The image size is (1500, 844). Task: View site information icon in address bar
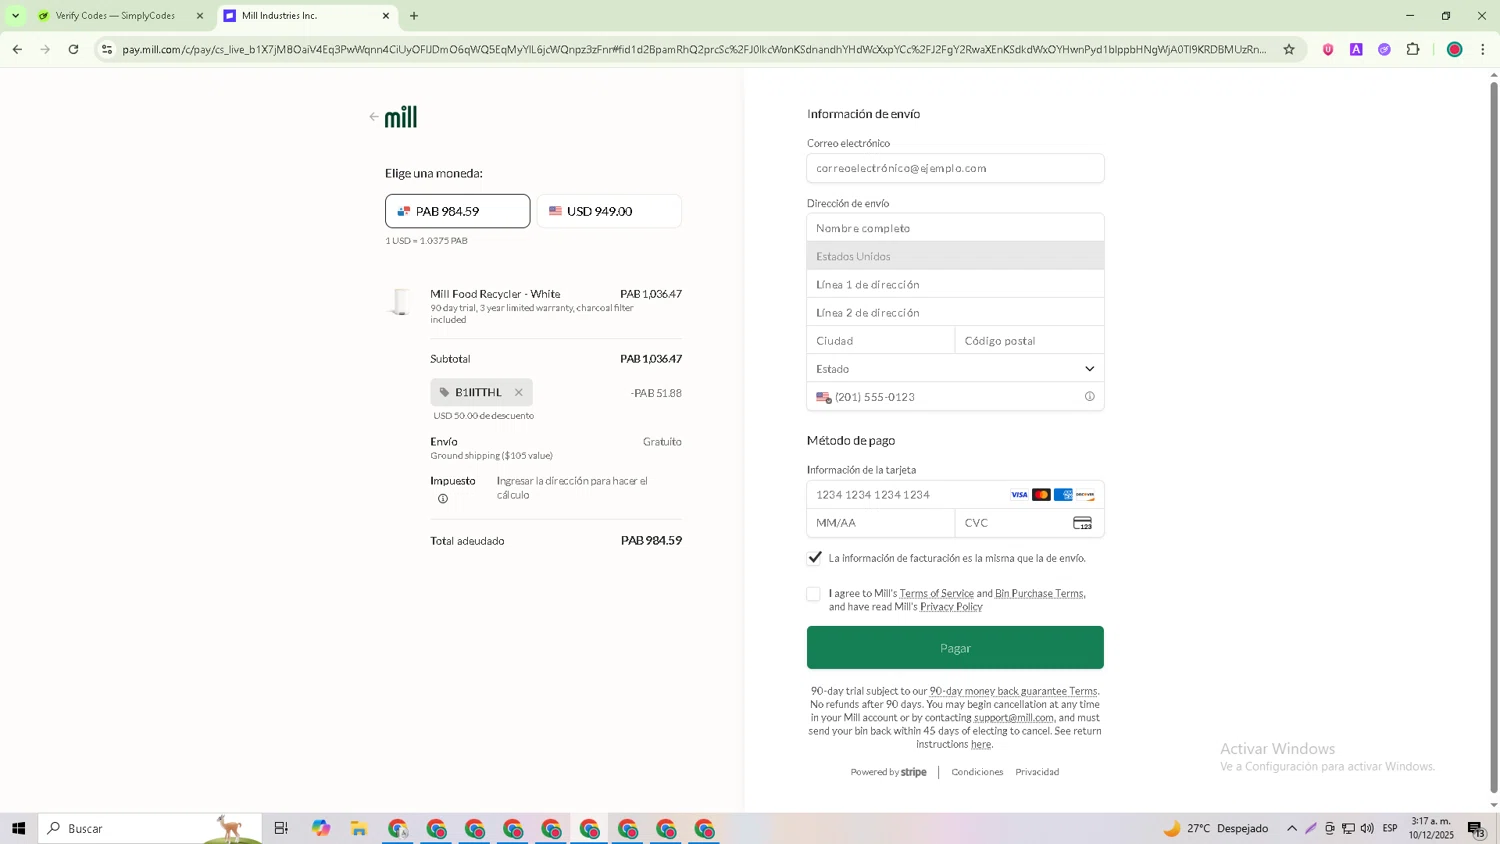pos(107,49)
